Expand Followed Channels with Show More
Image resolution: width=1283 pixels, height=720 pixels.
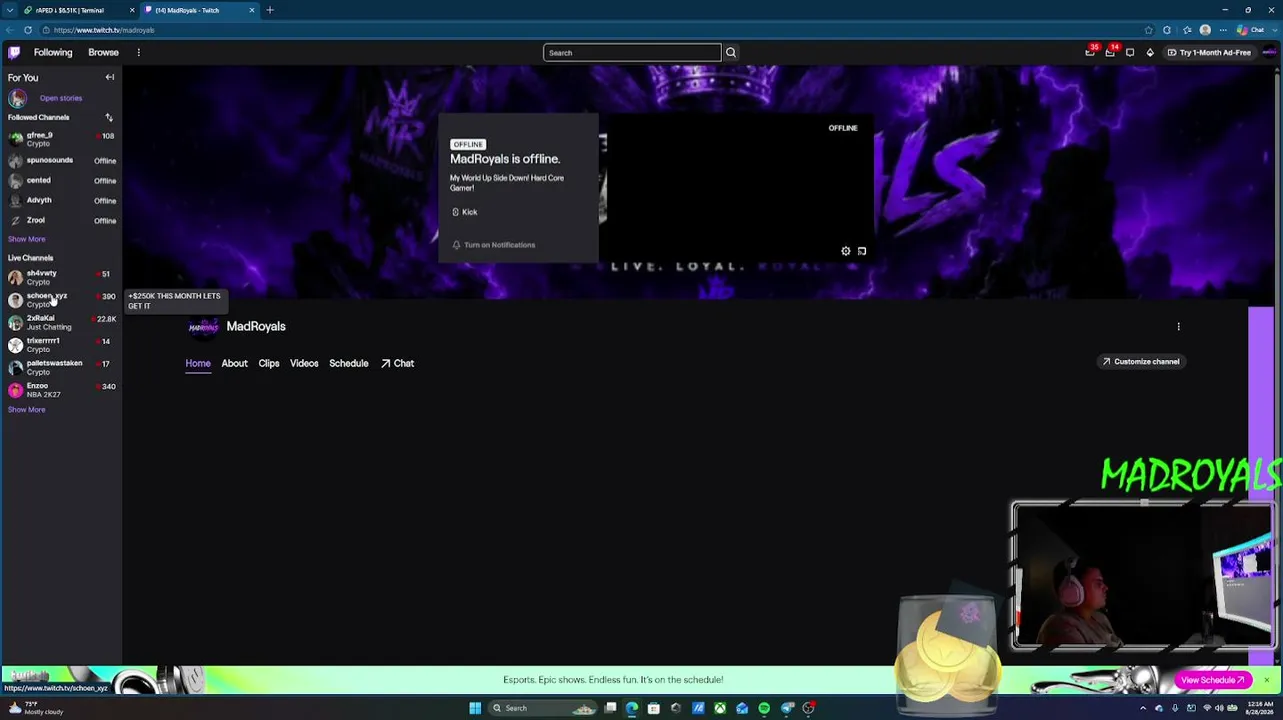(x=27, y=239)
